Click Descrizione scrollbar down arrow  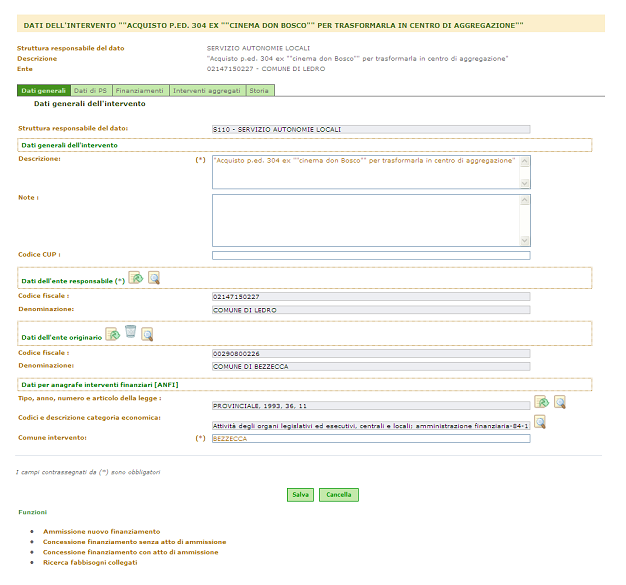click(x=525, y=183)
